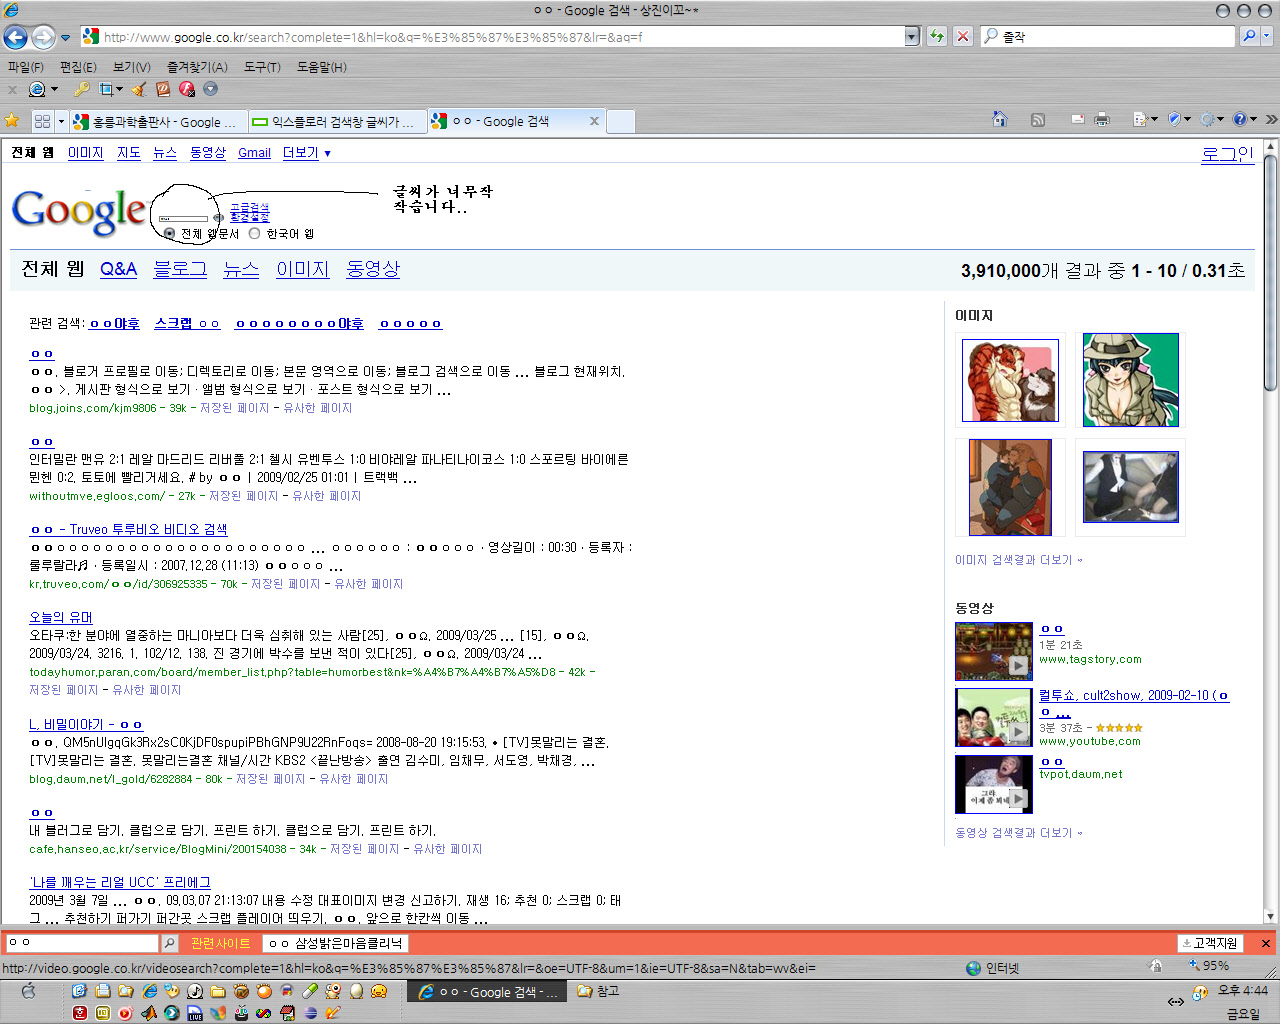Click the taskbar clock showing 오후 4:44
Image resolution: width=1280 pixels, height=1024 pixels.
pos(1242,990)
